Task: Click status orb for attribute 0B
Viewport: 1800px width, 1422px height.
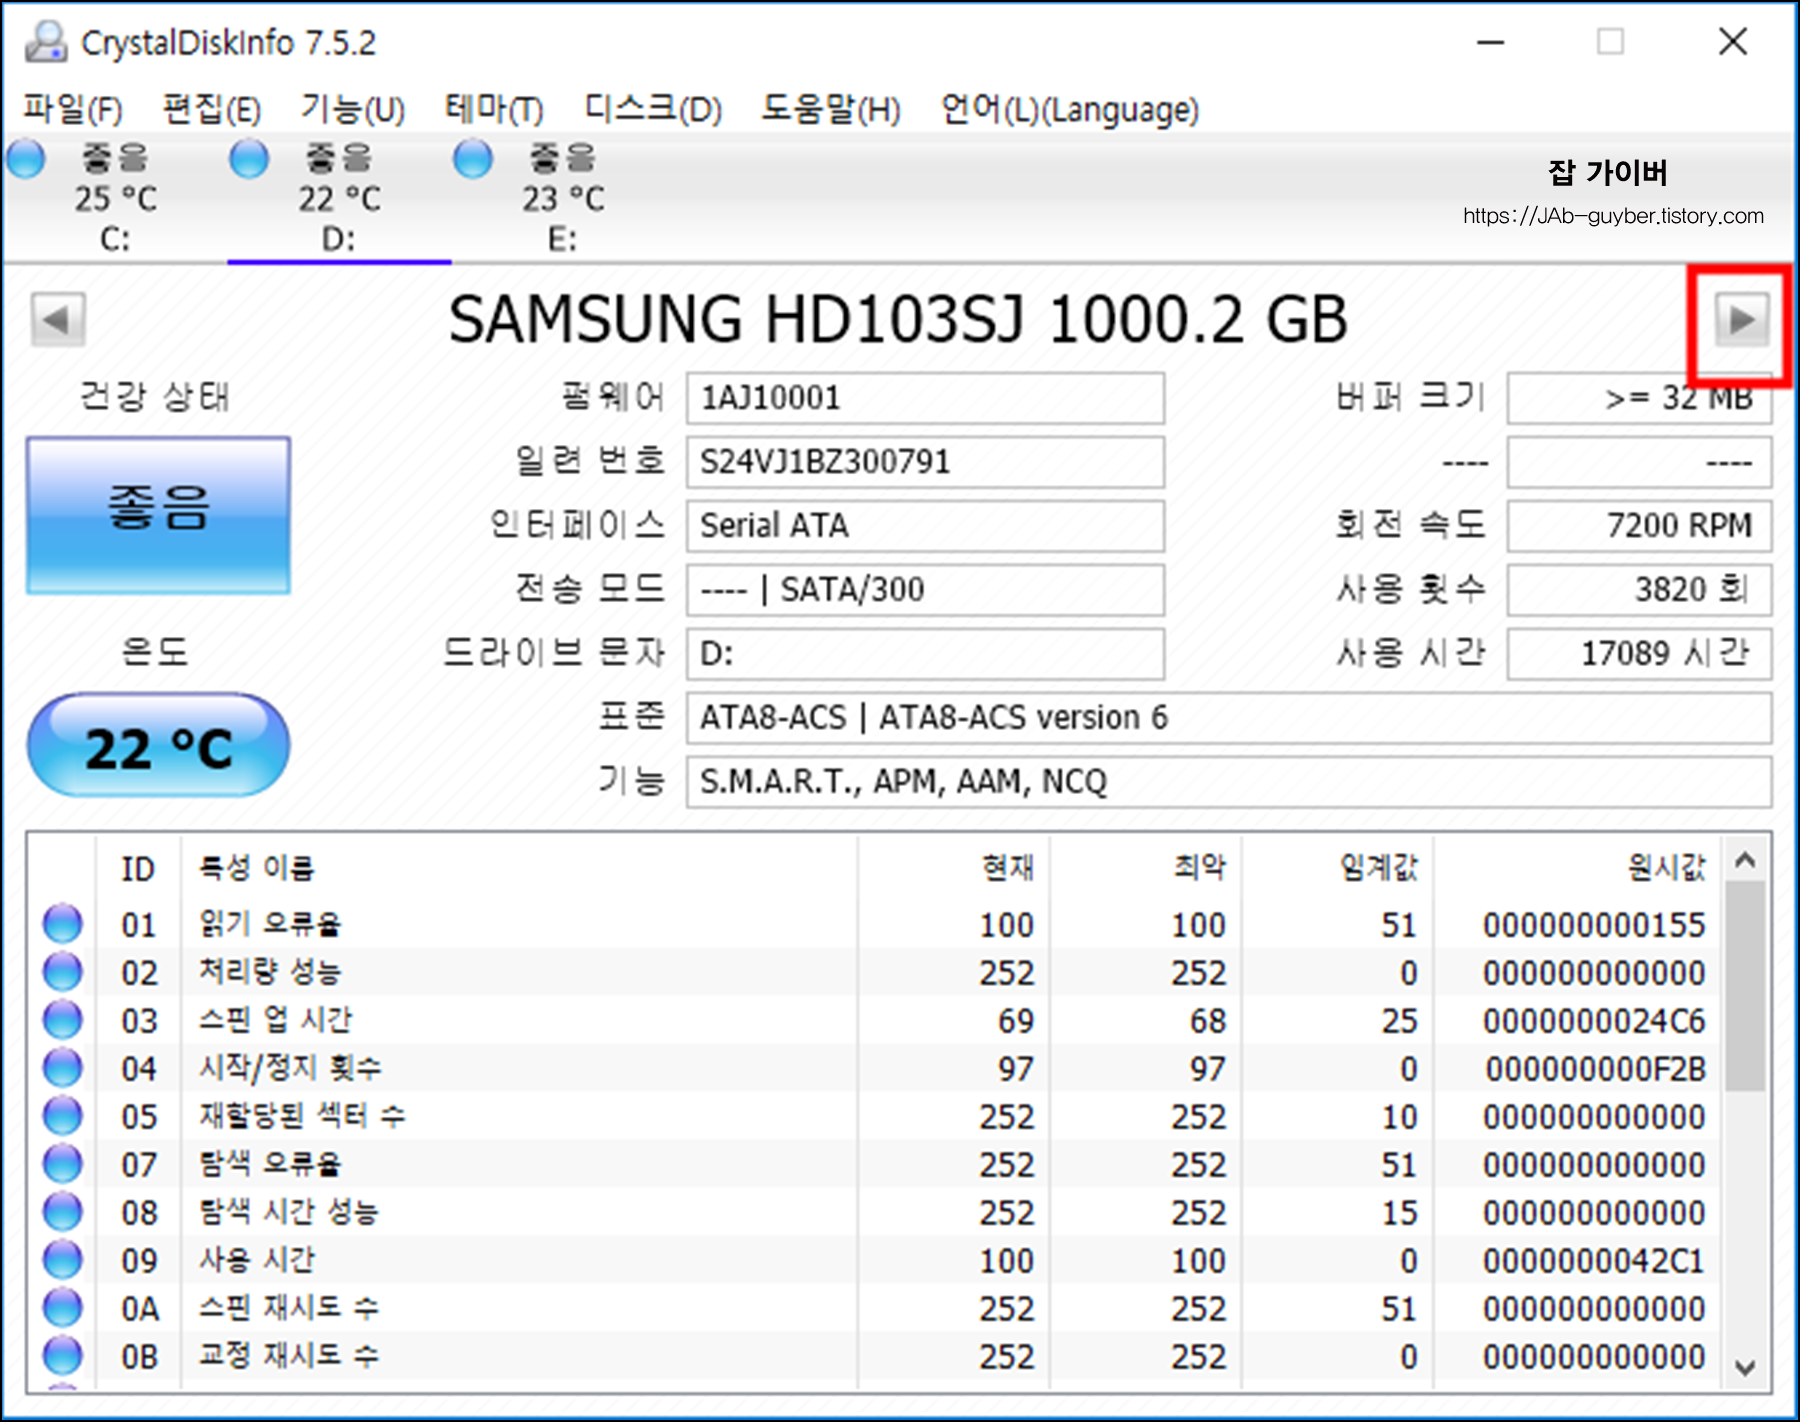Action: click(x=62, y=1355)
